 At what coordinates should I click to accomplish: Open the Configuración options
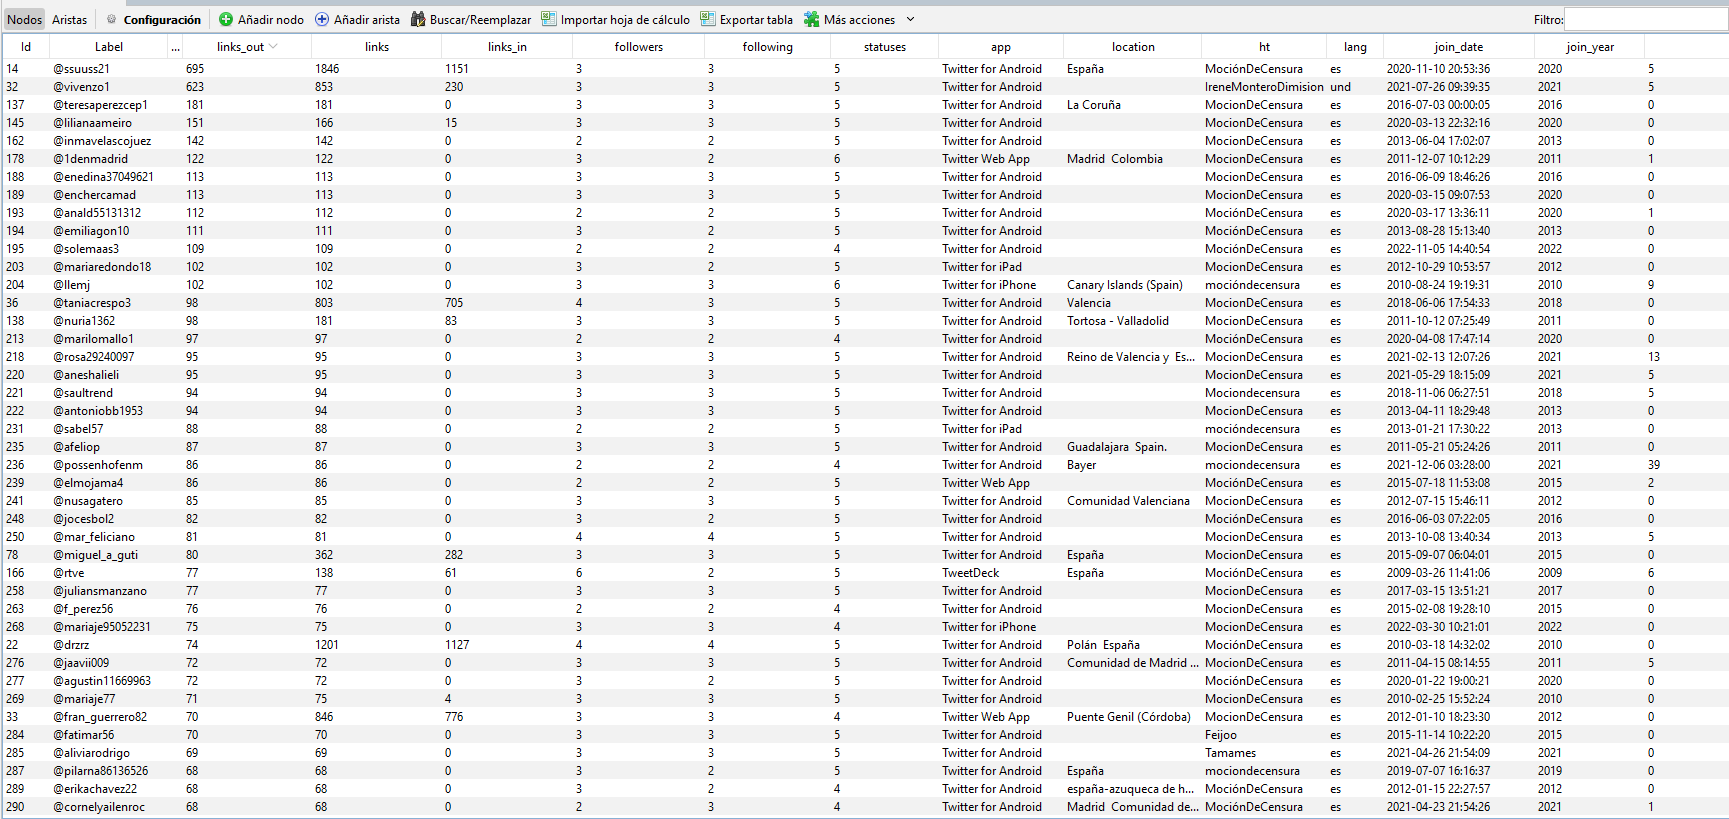(154, 19)
